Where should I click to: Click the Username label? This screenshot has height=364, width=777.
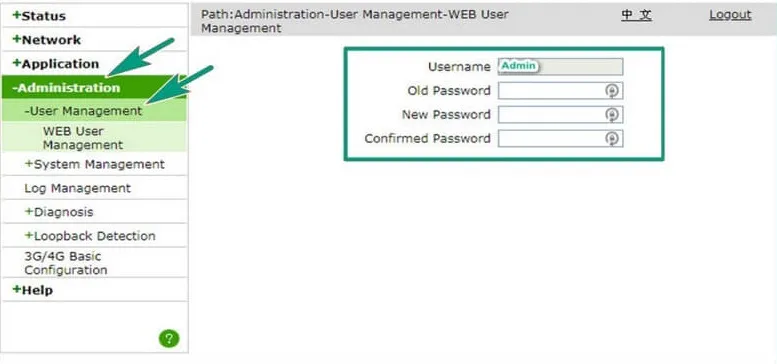coord(459,66)
